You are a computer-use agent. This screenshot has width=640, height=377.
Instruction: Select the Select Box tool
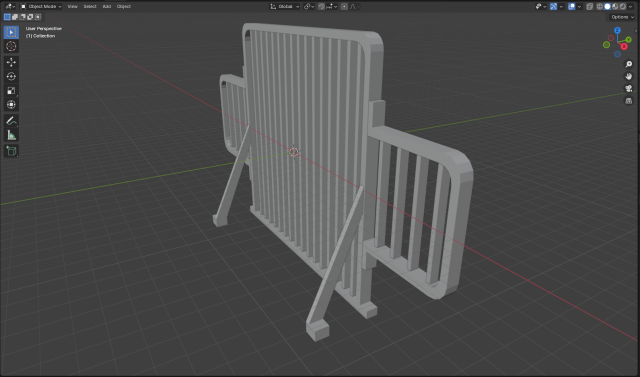[11, 32]
